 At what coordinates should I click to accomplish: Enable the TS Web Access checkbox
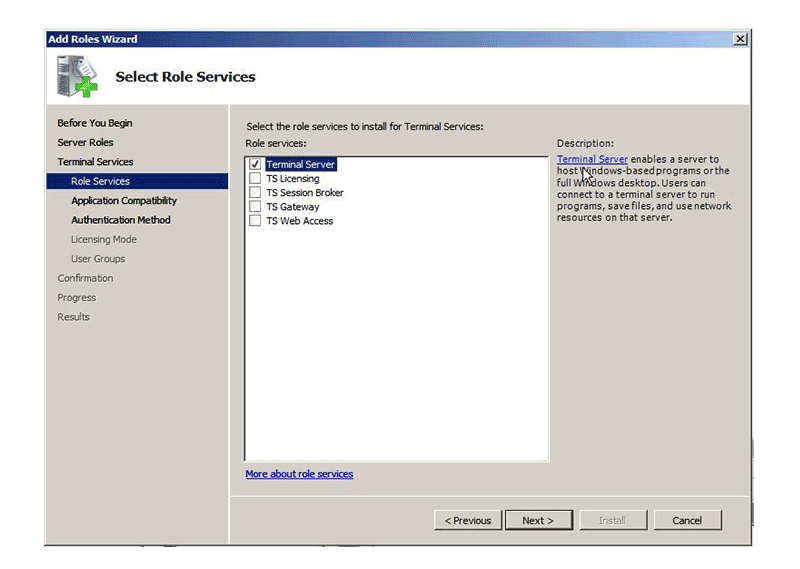pos(255,220)
